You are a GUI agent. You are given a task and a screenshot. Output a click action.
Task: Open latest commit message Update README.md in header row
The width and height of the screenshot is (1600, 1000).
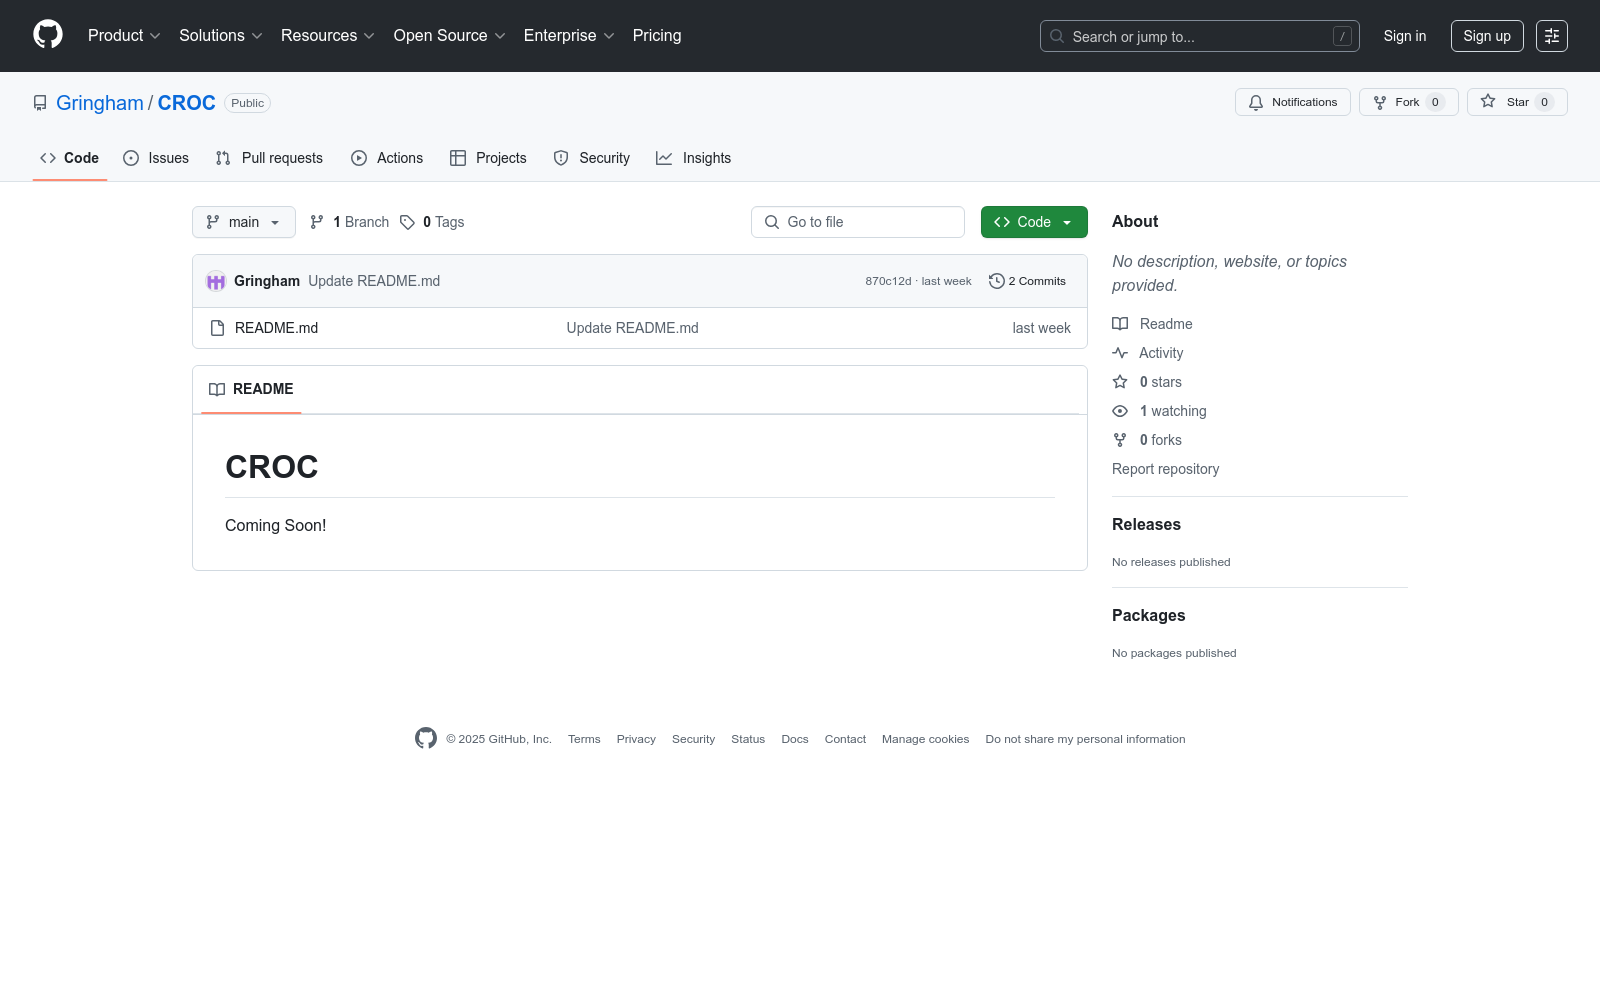374,281
